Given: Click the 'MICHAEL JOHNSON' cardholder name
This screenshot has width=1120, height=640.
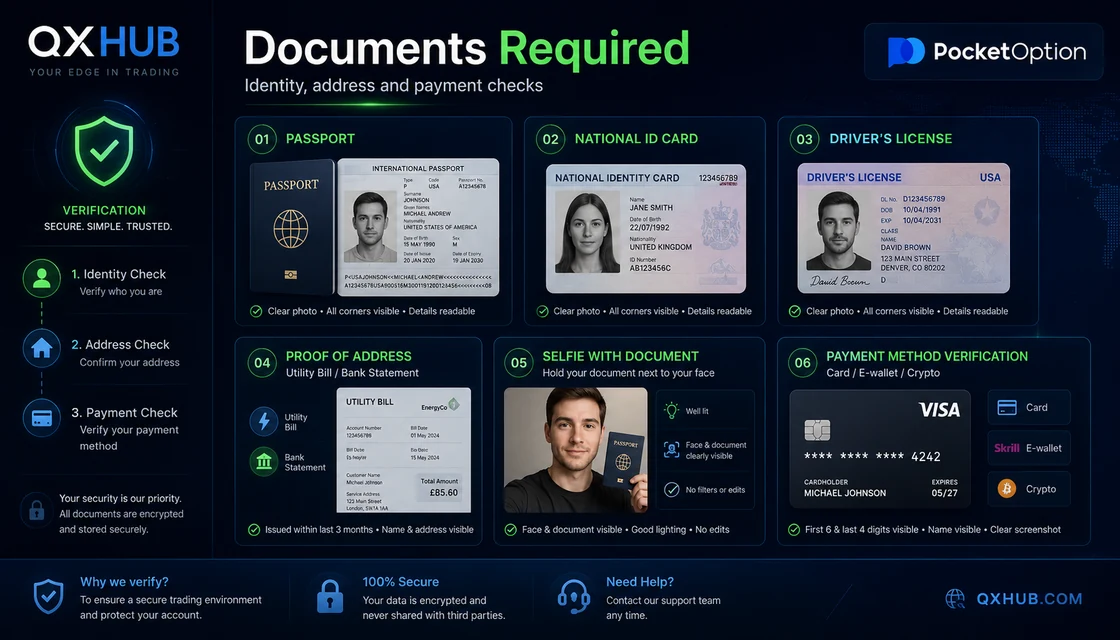Looking at the screenshot, I should tap(845, 494).
